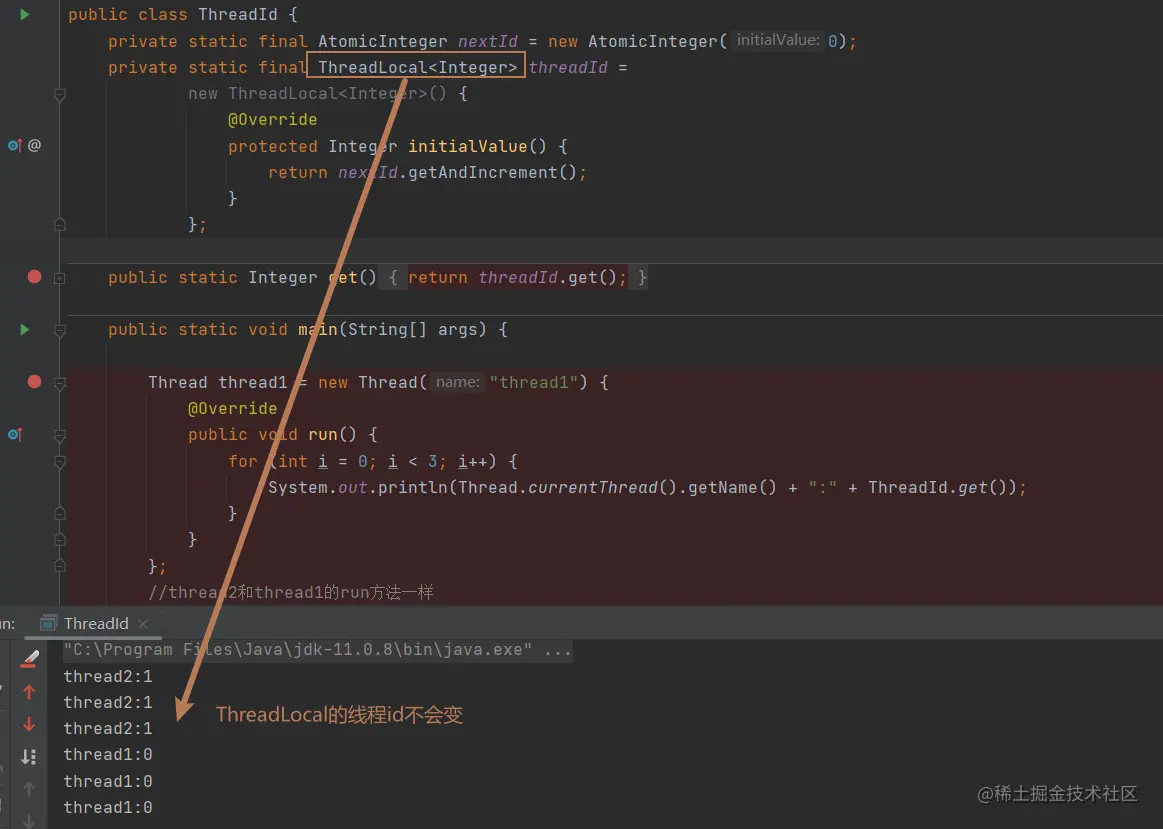Click the red up-arrow stack trace icon
Screen dimensions: 1163x829
[29, 692]
